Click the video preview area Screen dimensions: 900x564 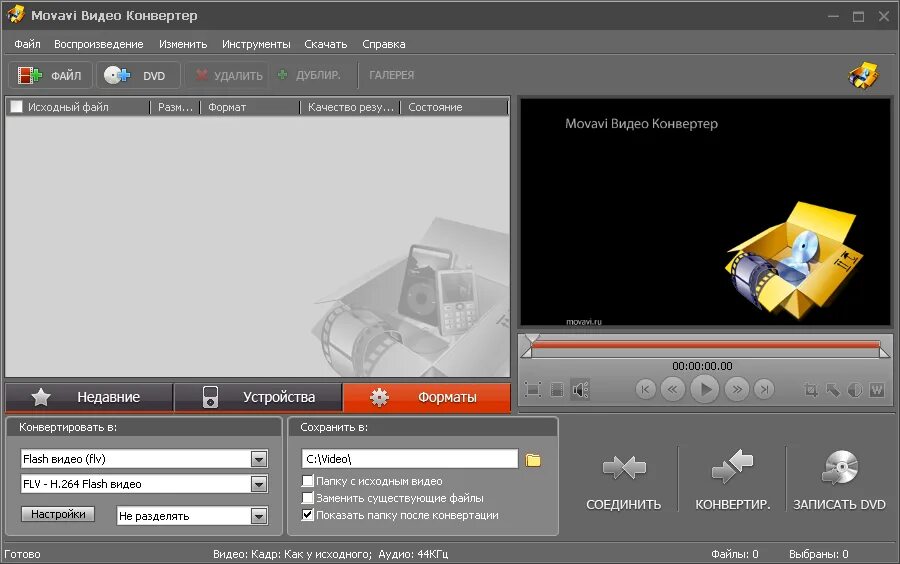(705, 212)
